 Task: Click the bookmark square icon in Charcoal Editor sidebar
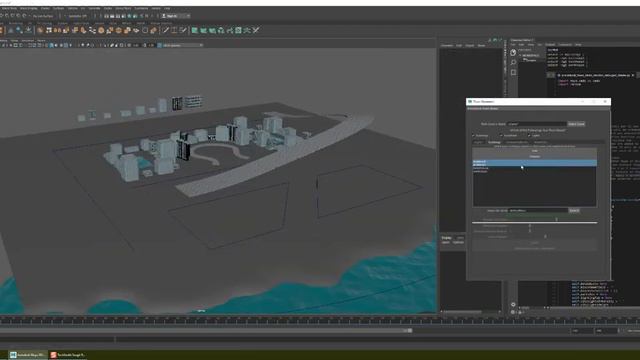(513, 73)
